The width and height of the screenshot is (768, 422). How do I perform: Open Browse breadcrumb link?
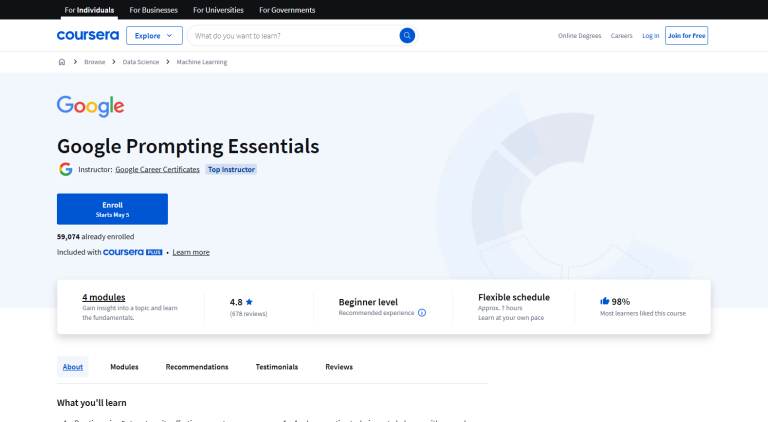point(95,62)
